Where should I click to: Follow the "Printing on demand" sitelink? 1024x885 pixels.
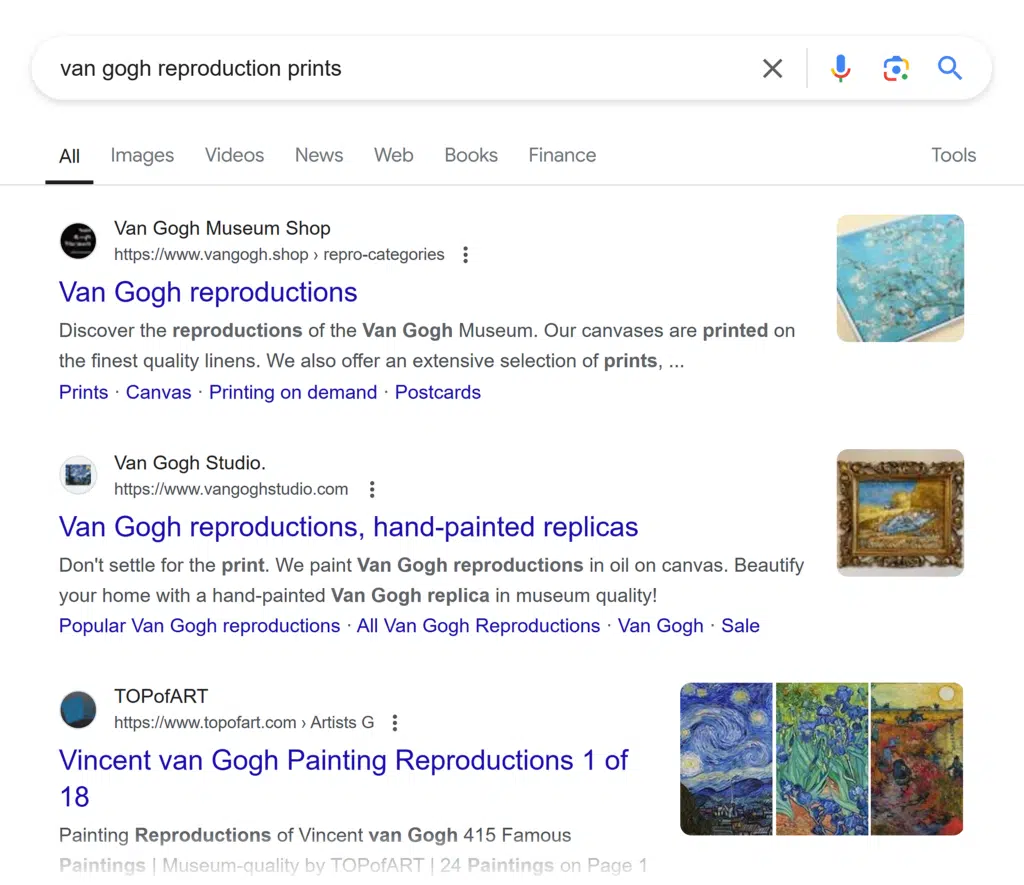(x=293, y=392)
